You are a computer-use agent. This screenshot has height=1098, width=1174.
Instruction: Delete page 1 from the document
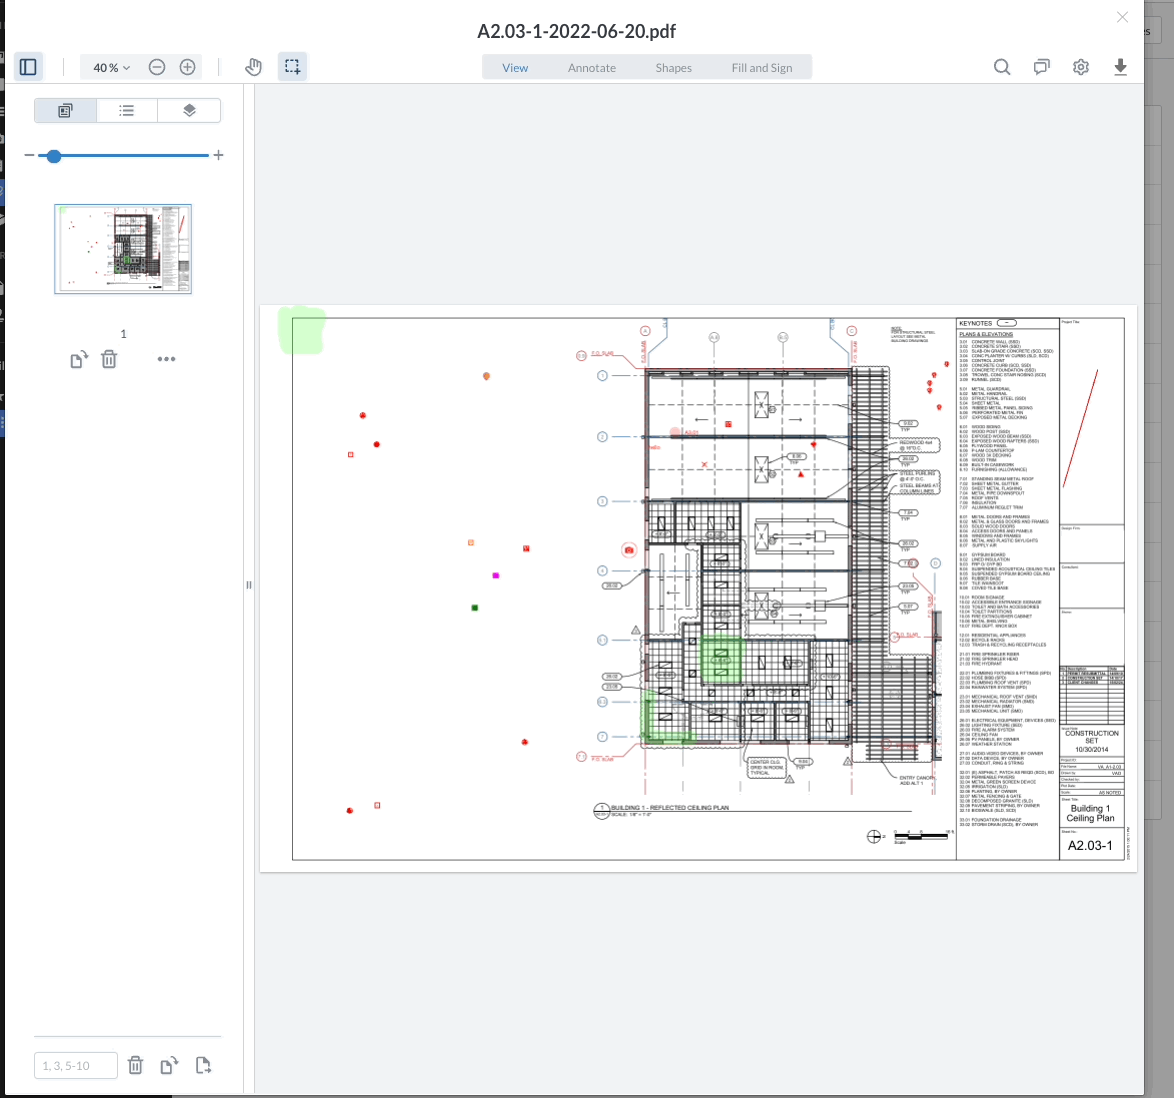click(x=109, y=359)
